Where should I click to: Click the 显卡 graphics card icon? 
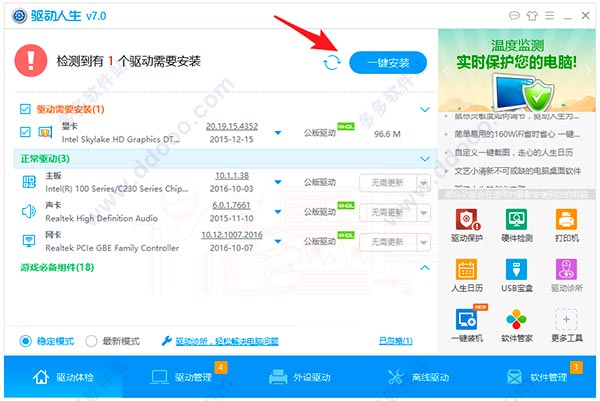45,133
